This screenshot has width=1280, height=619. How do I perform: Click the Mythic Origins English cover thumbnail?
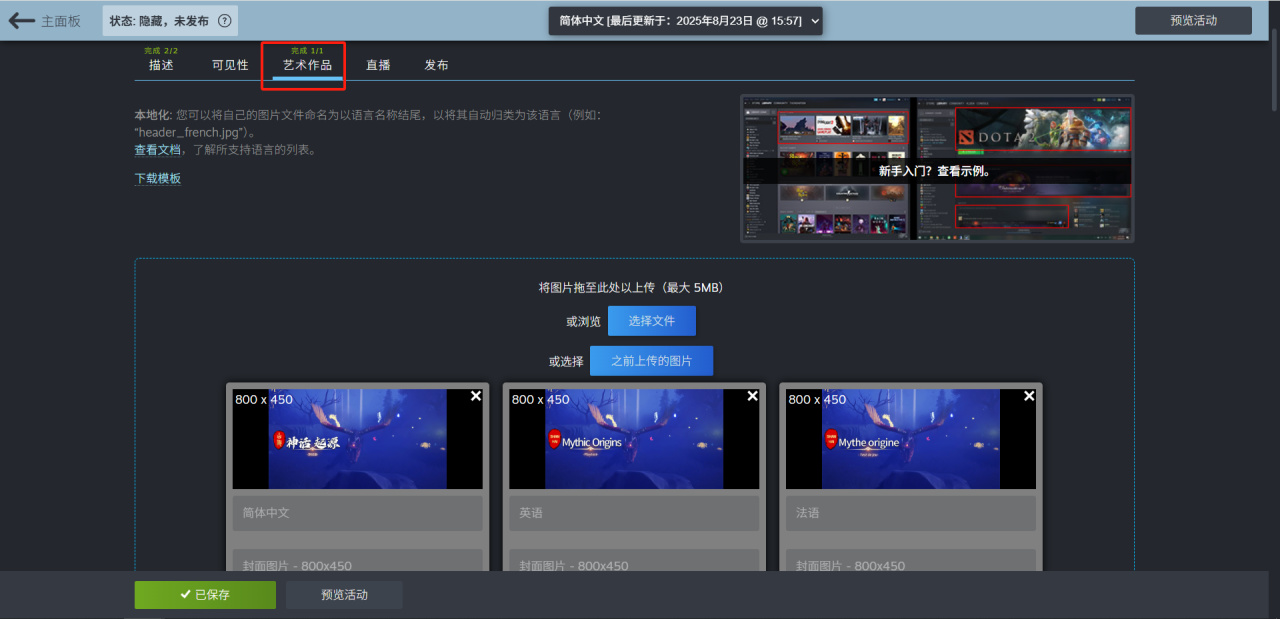point(634,439)
